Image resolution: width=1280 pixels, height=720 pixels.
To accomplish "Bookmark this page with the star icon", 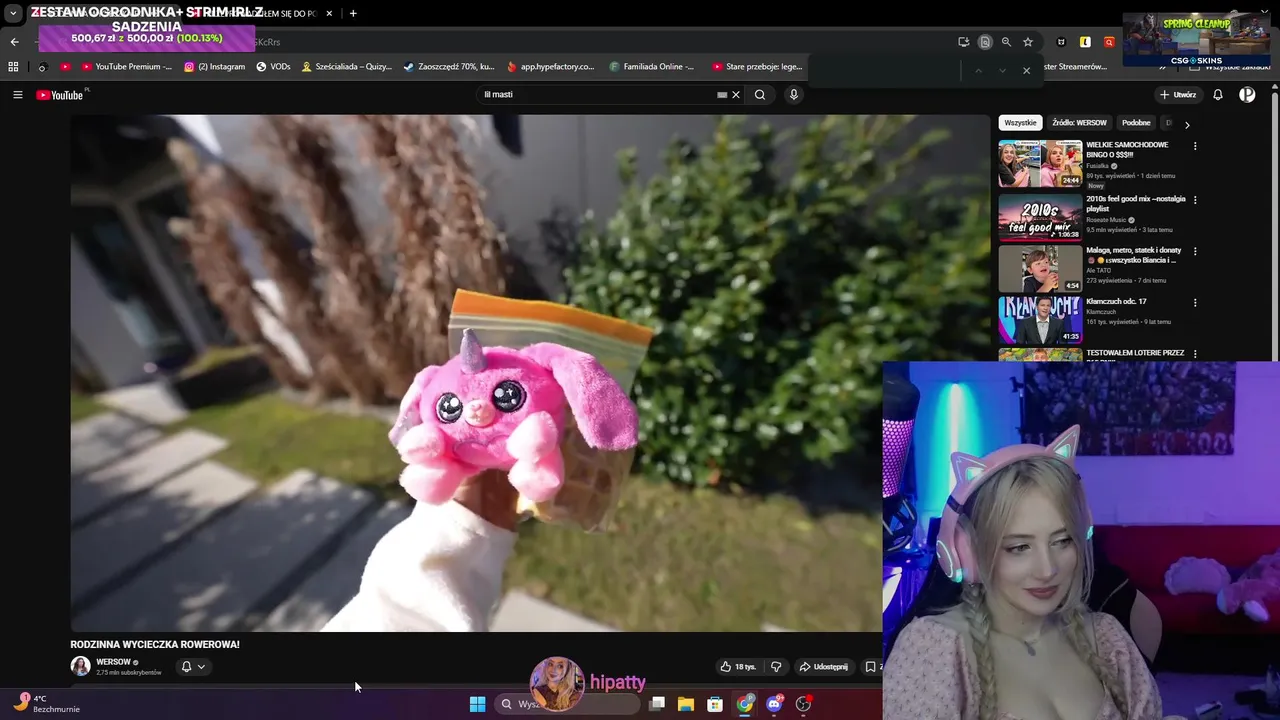I will [x=1027, y=42].
